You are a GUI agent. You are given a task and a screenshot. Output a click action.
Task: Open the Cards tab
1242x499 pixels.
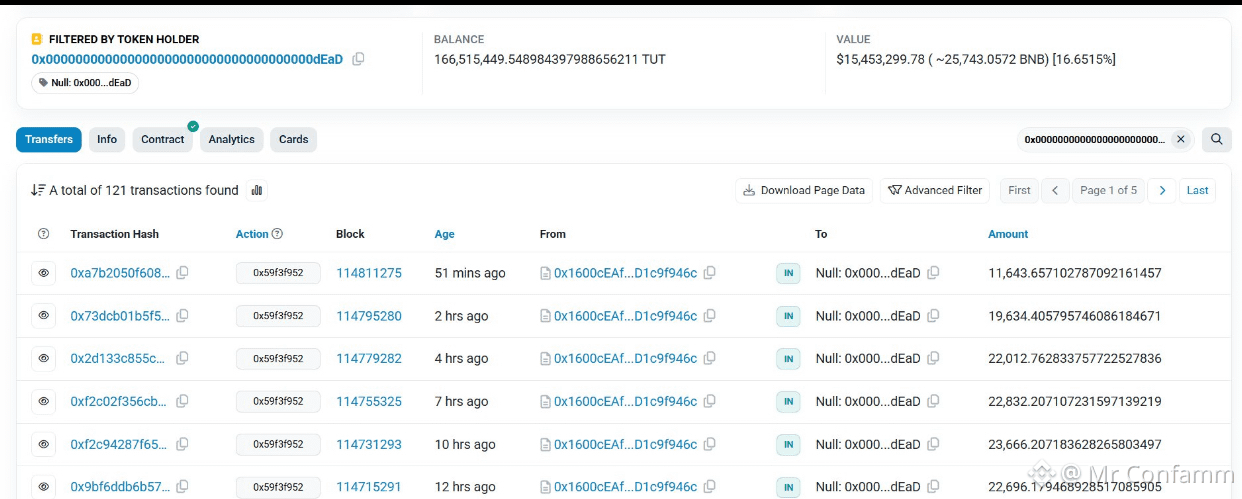293,139
